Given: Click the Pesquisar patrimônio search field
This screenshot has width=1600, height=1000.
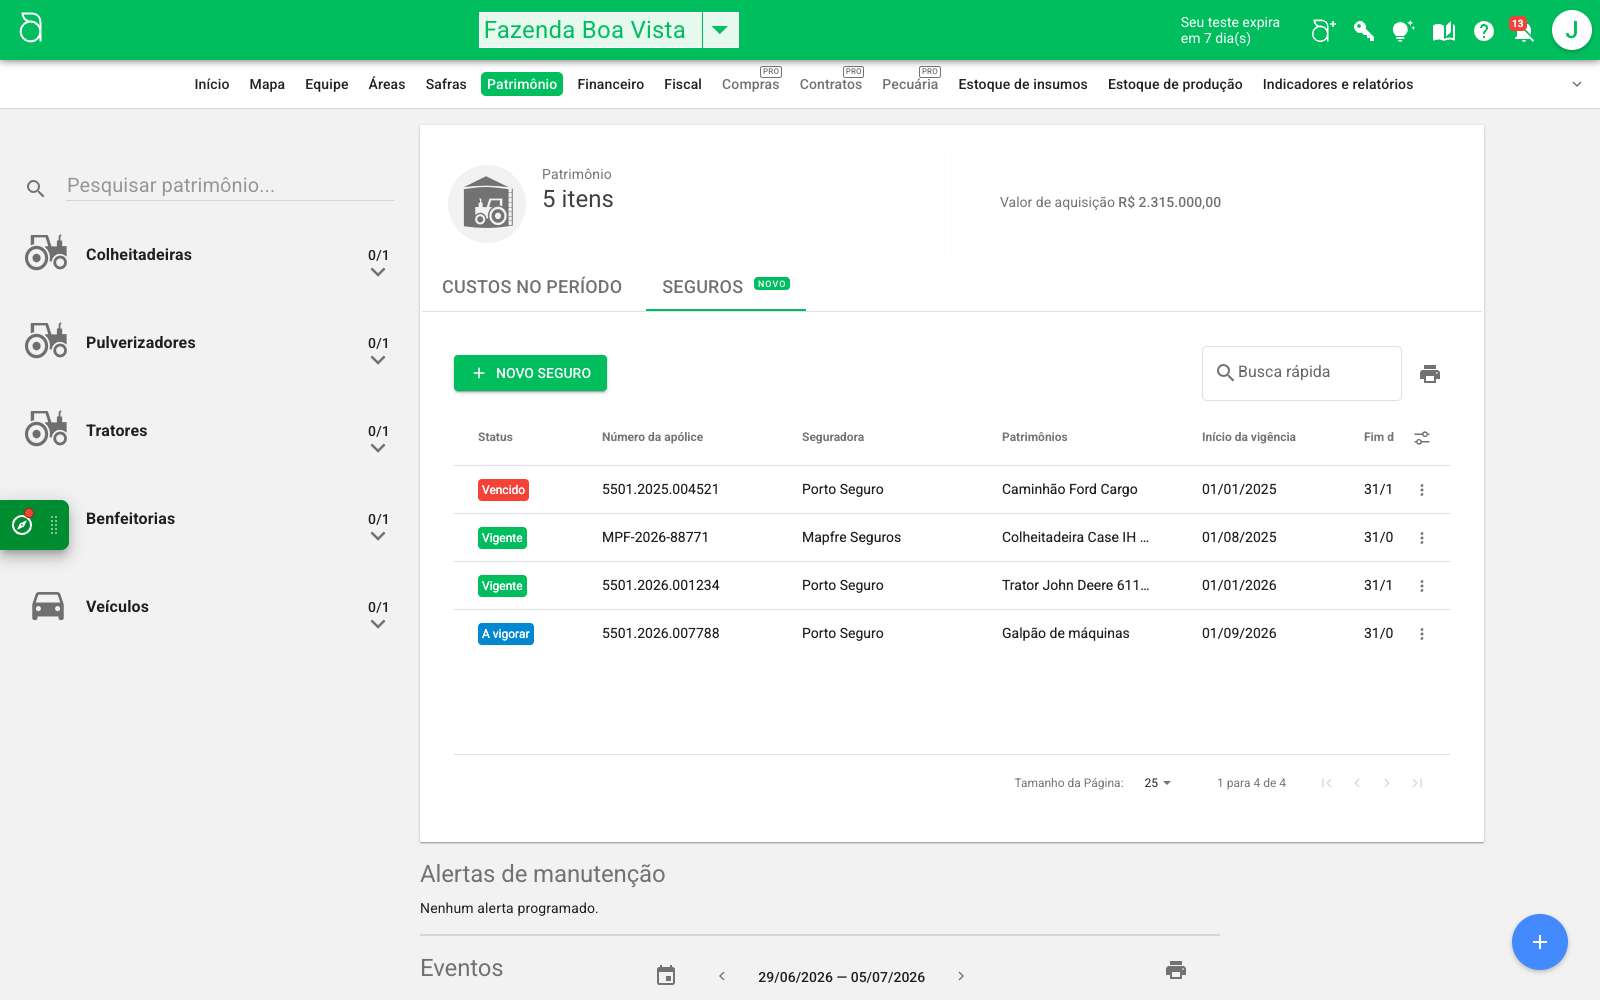Looking at the screenshot, I should tap(230, 186).
